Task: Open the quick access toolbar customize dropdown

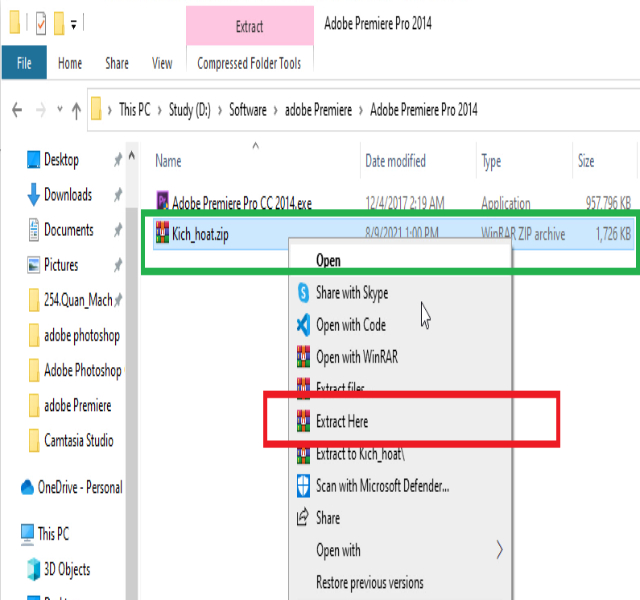Action: (73, 25)
